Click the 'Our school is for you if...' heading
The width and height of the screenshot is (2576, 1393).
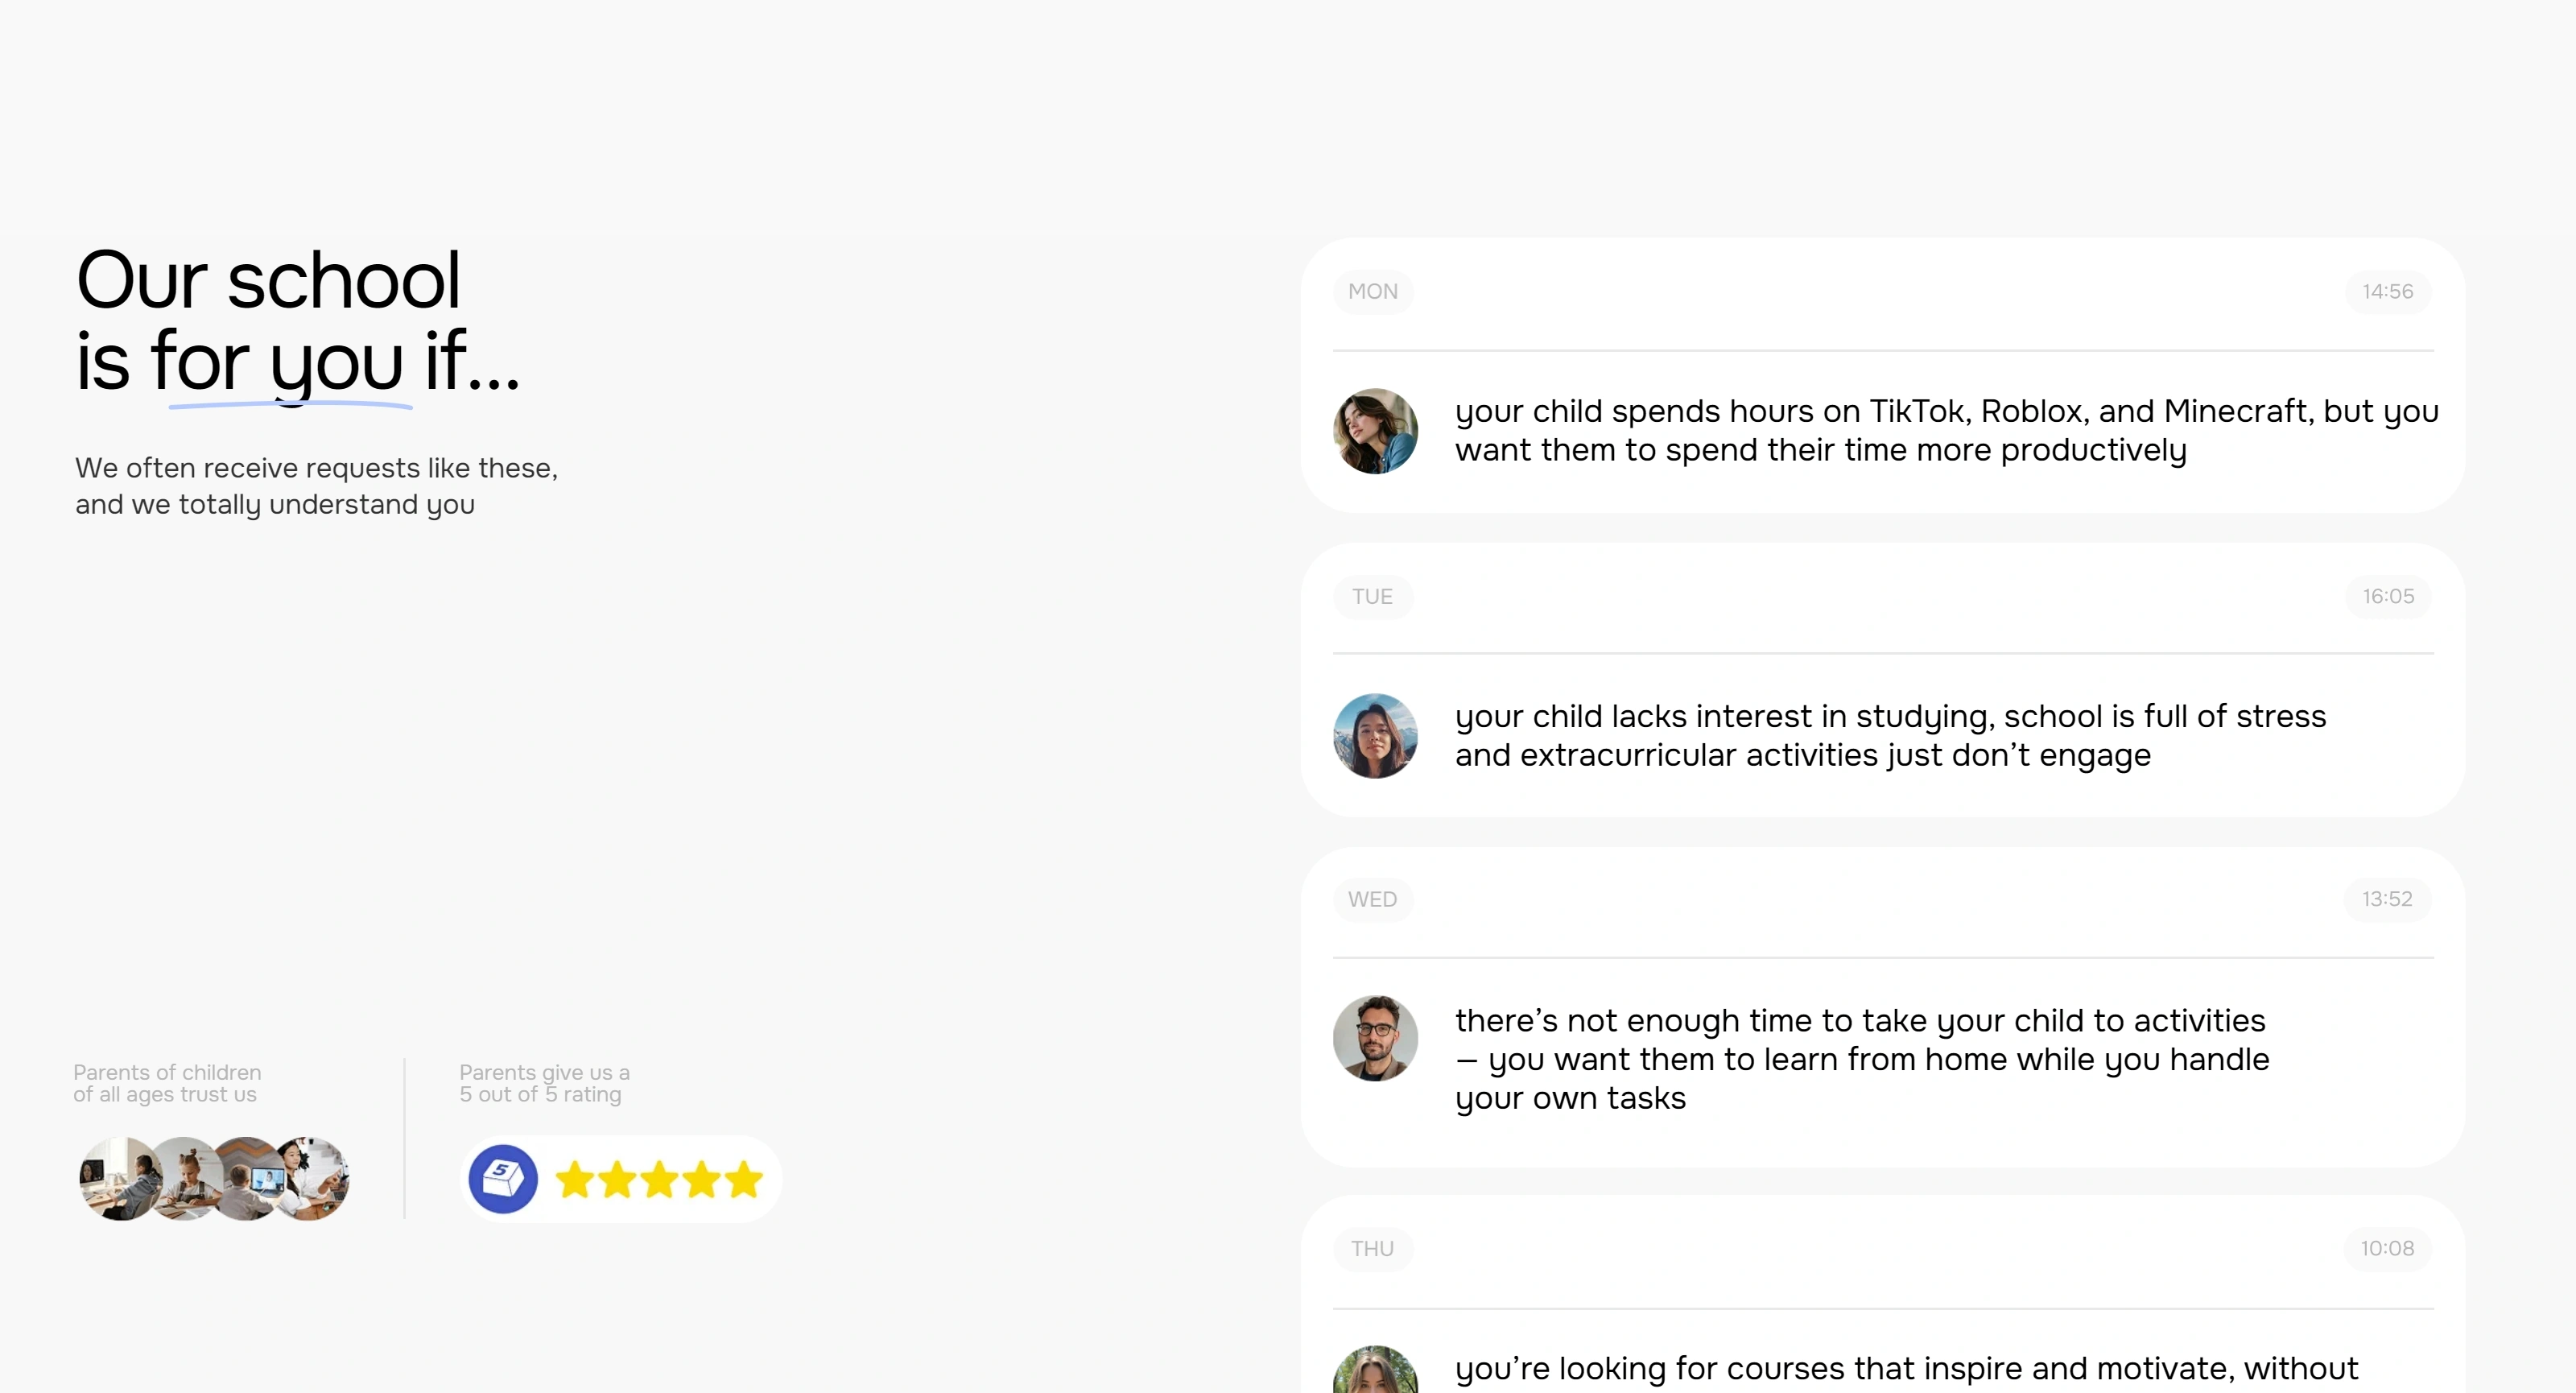[x=298, y=321]
